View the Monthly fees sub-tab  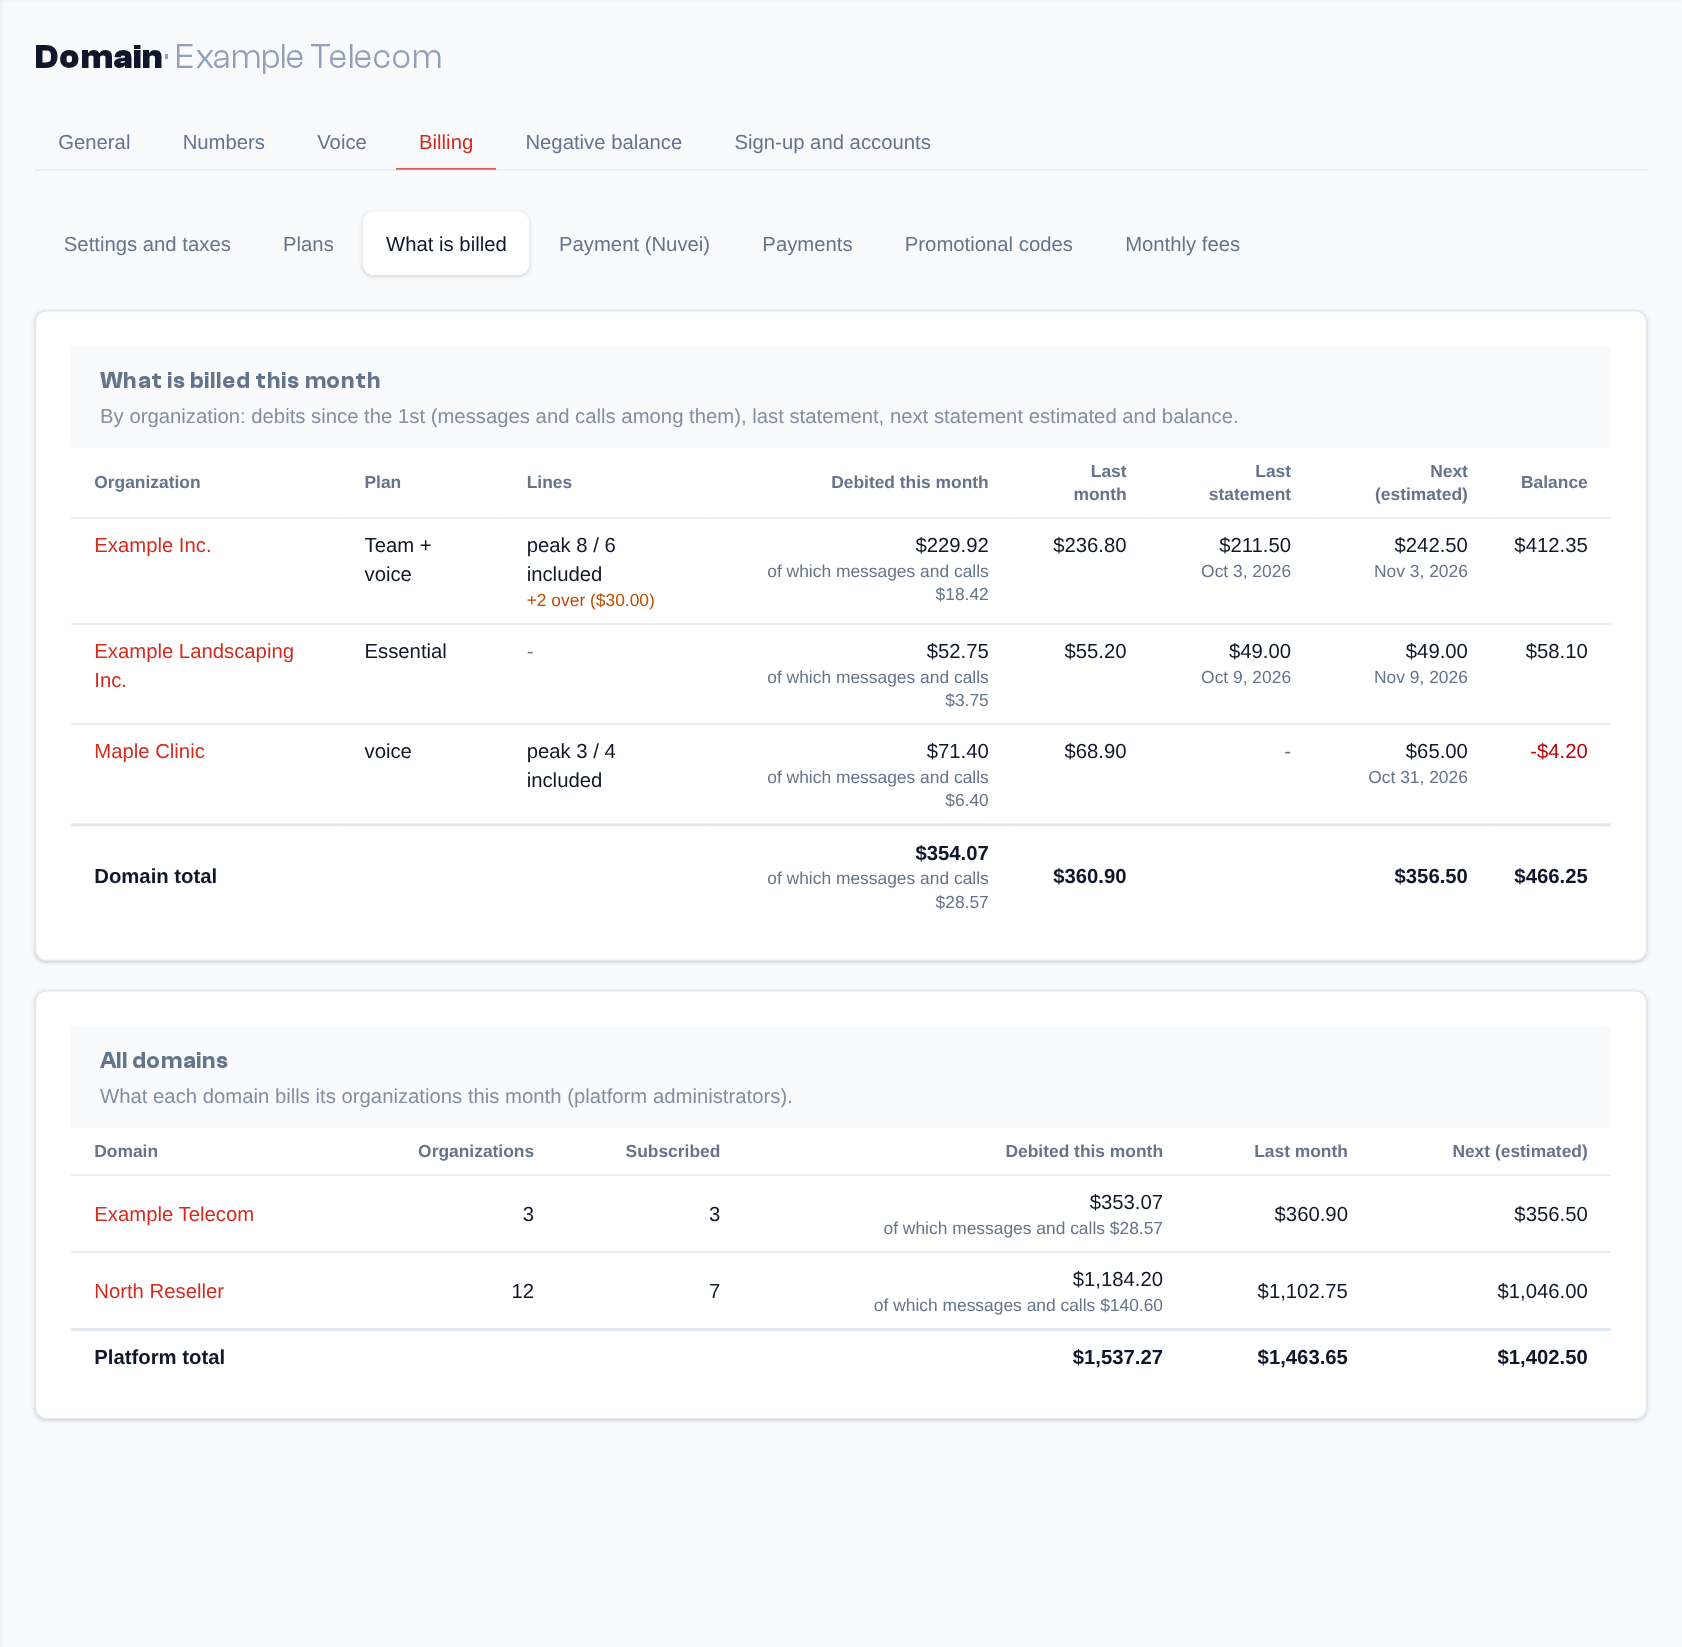pos(1182,244)
